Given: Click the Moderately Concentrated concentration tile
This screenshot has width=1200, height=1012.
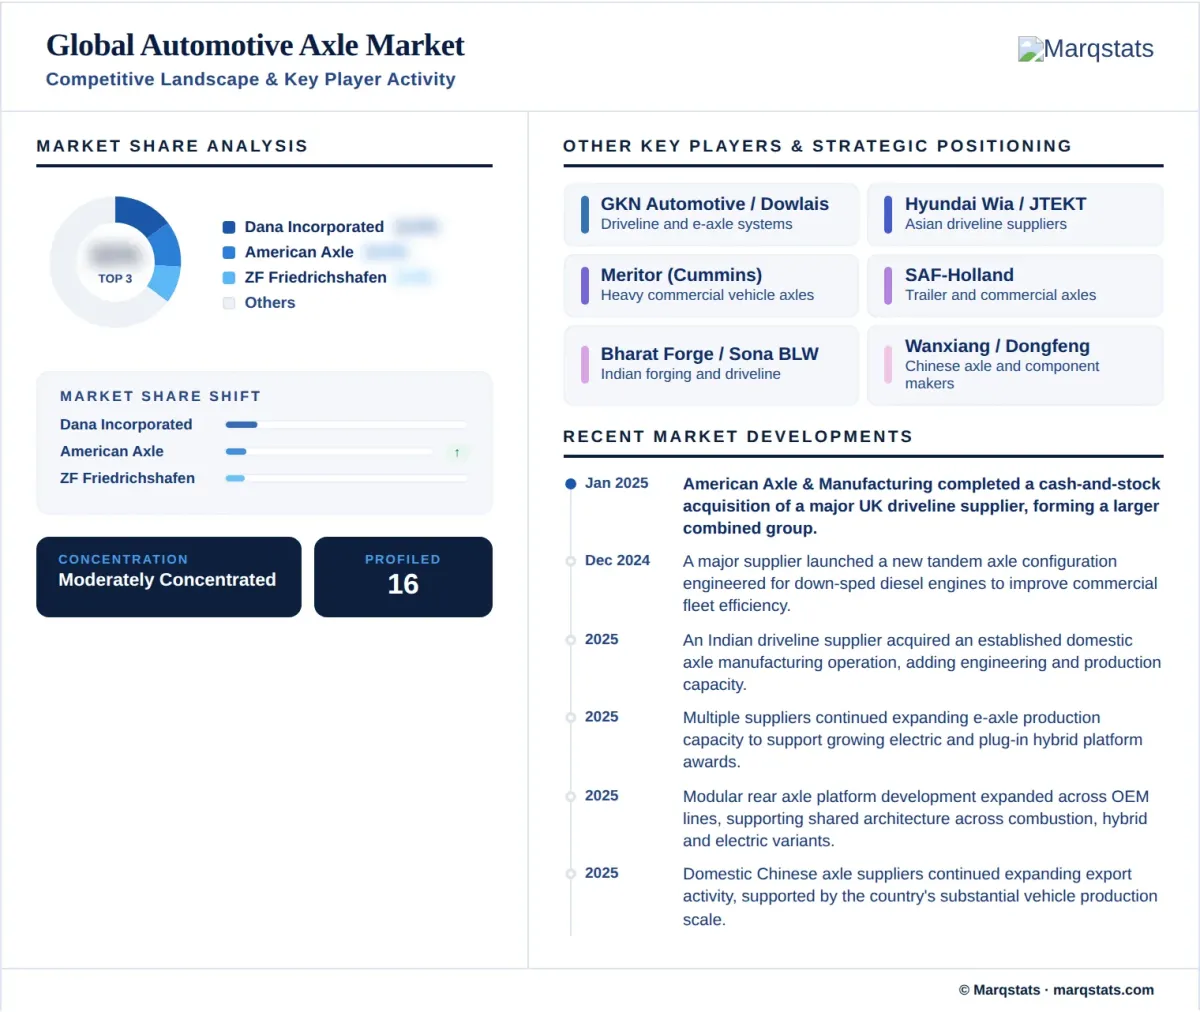Looking at the screenshot, I should (169, 577).
